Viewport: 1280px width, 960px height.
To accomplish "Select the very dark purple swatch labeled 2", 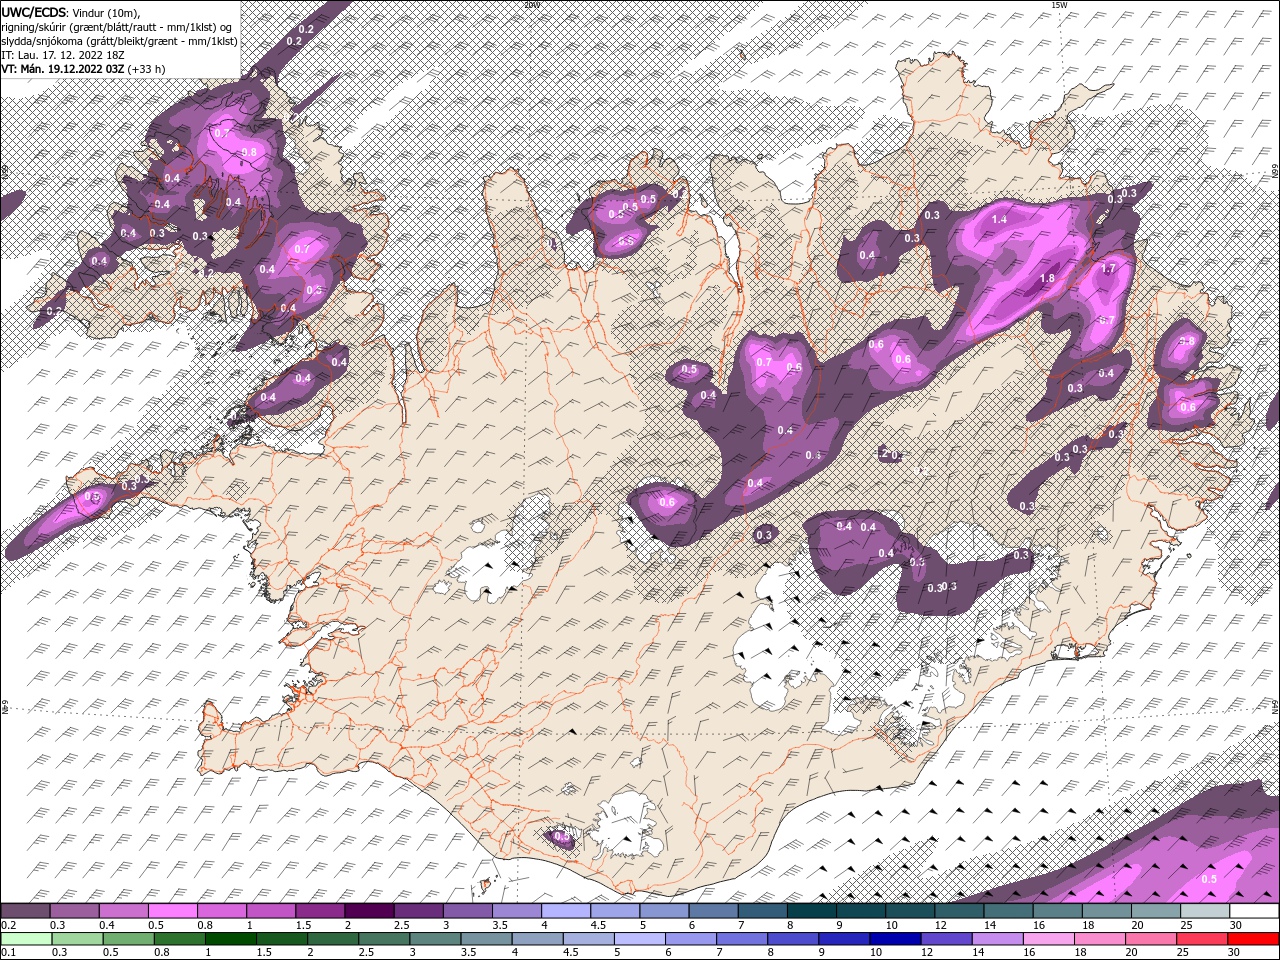I will (x=368, y=911).
